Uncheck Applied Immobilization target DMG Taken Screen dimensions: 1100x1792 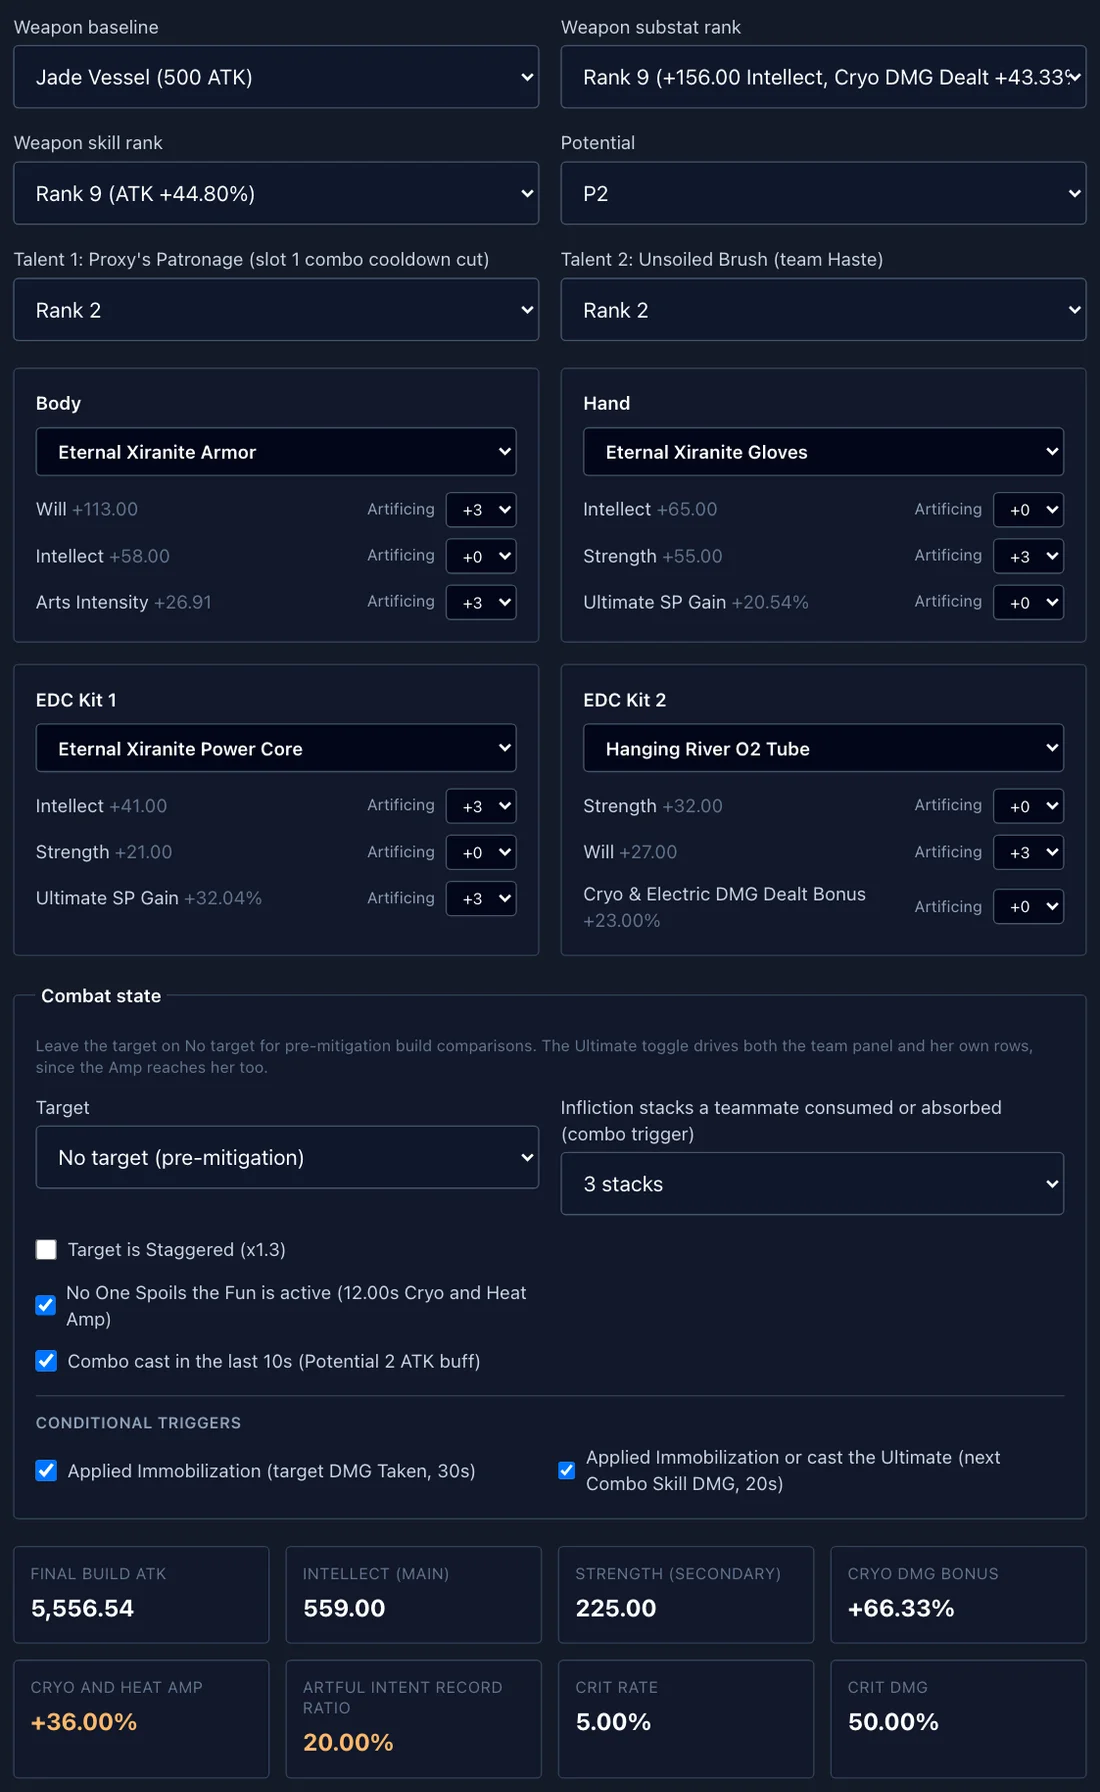pos(46,1470)
